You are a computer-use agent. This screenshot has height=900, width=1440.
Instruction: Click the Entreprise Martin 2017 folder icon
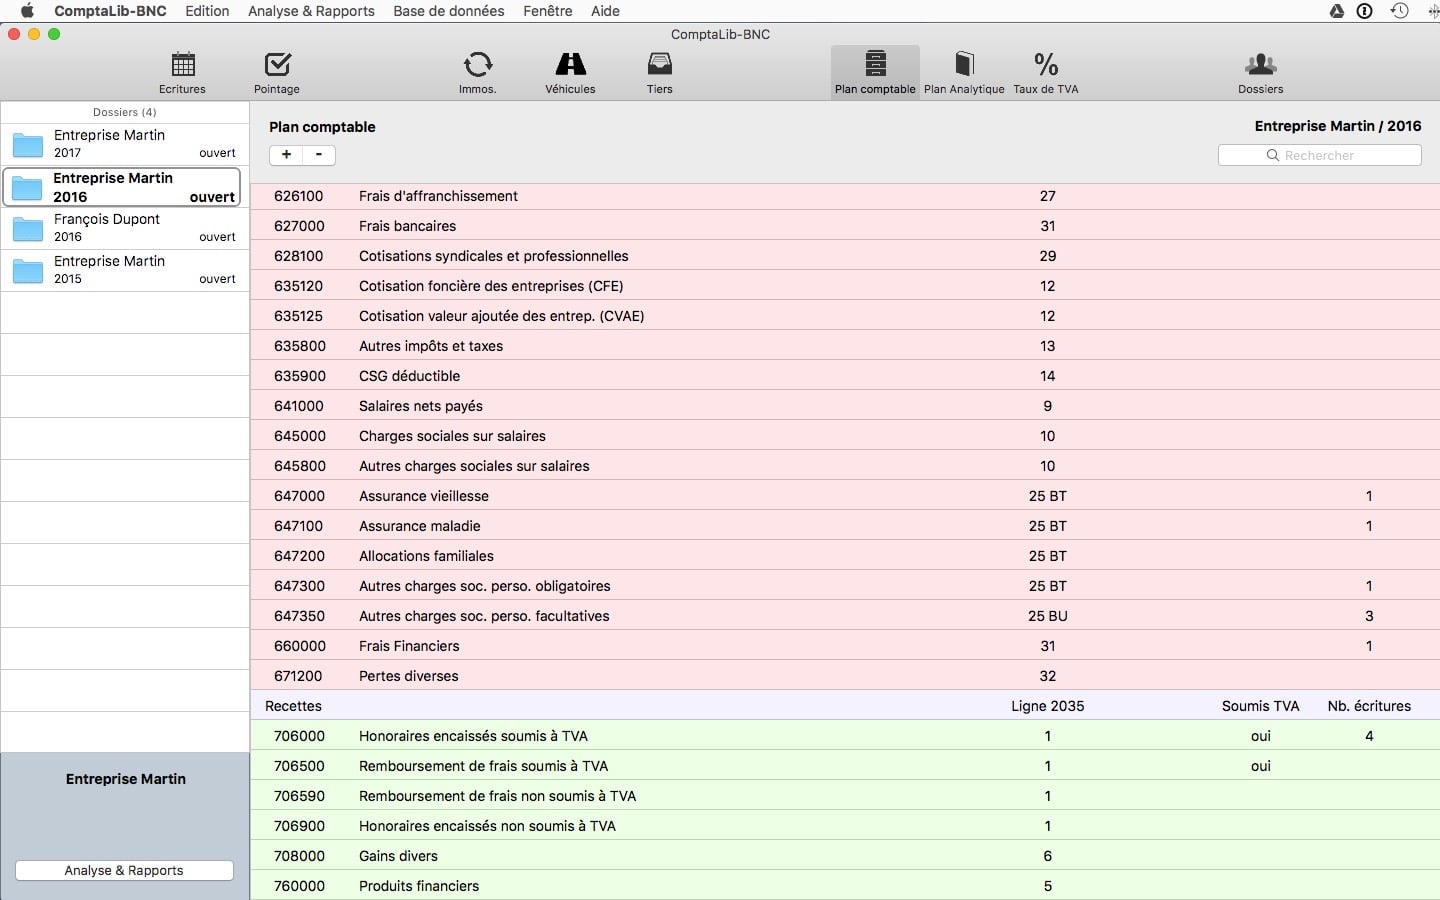[28, 145]
